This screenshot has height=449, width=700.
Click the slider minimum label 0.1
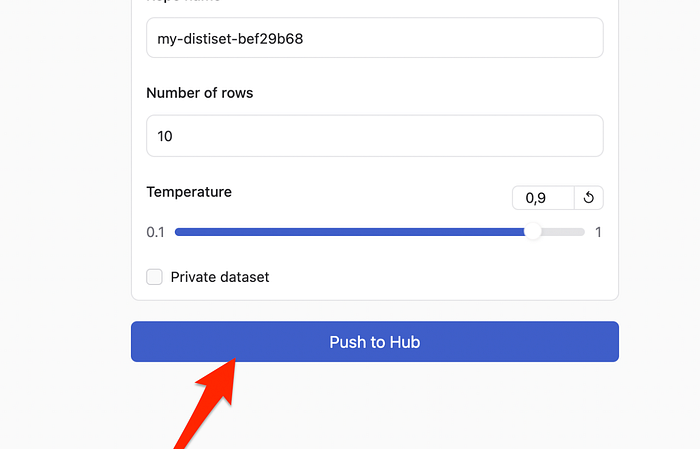coord(155,232)
